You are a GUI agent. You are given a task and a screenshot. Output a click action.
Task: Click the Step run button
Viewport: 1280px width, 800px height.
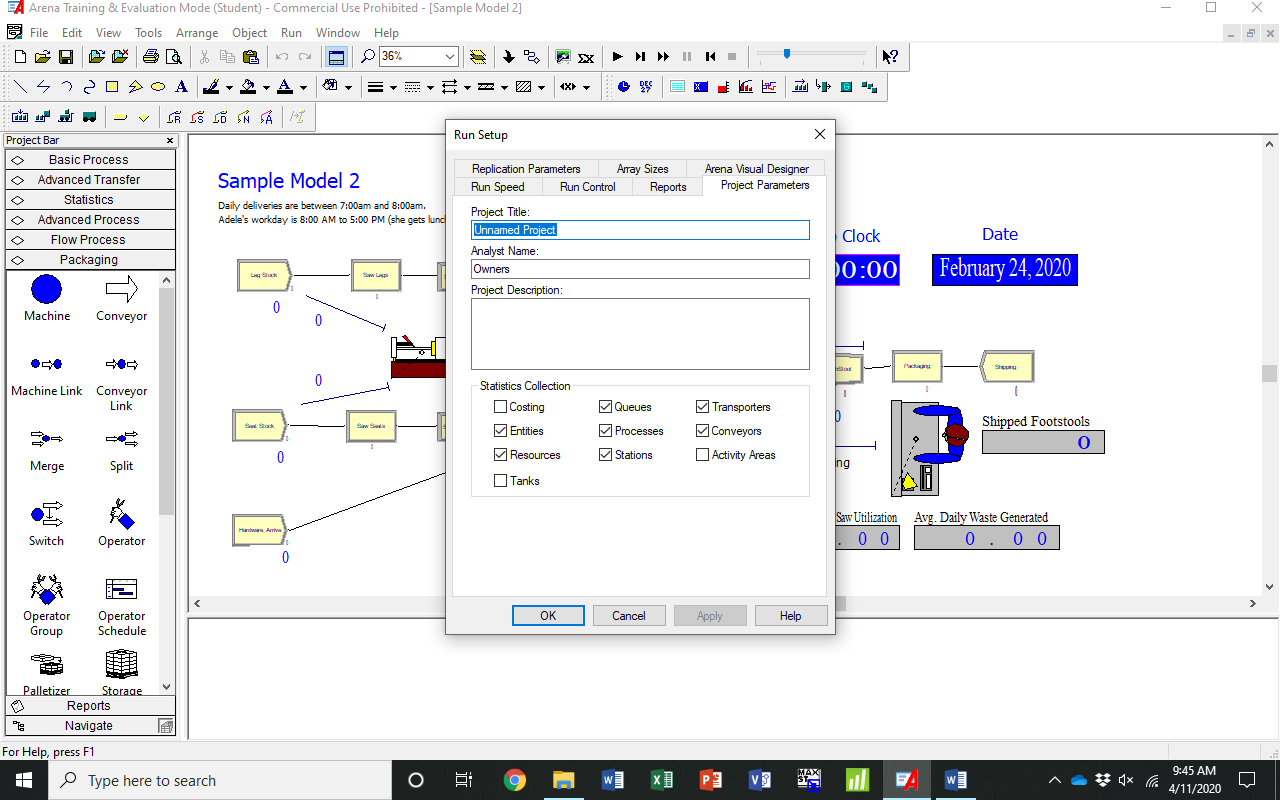(x=640, y=57)
